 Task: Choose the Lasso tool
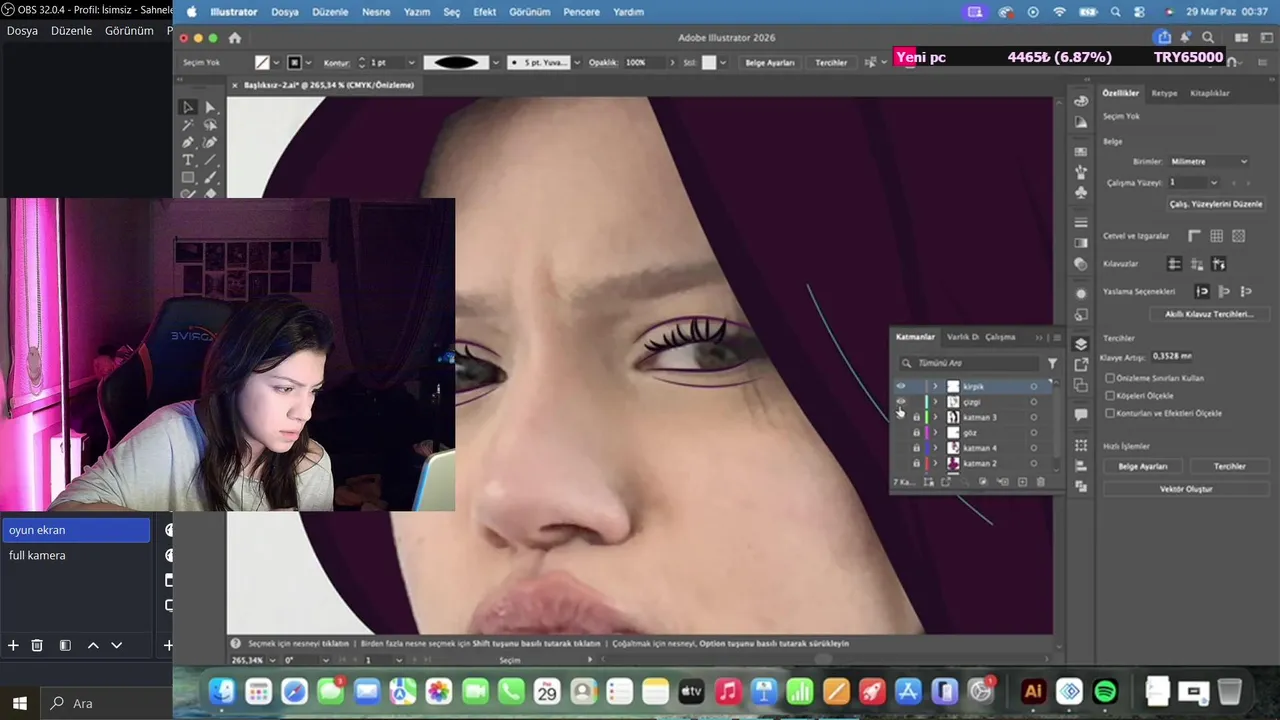coord(210,125)
